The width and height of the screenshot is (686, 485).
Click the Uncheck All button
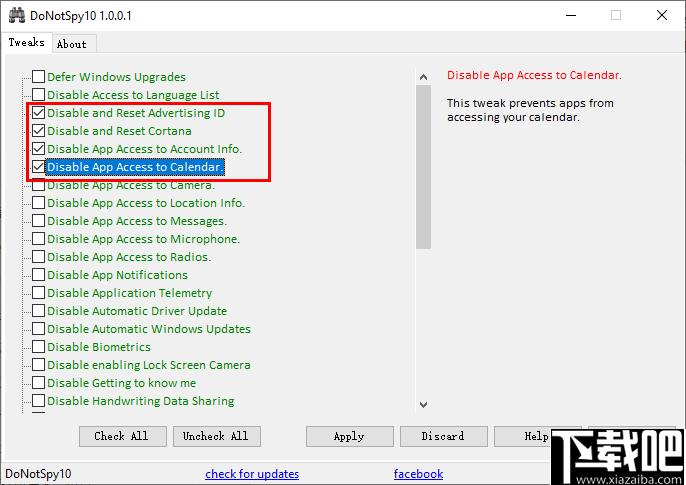click(217, 436)
